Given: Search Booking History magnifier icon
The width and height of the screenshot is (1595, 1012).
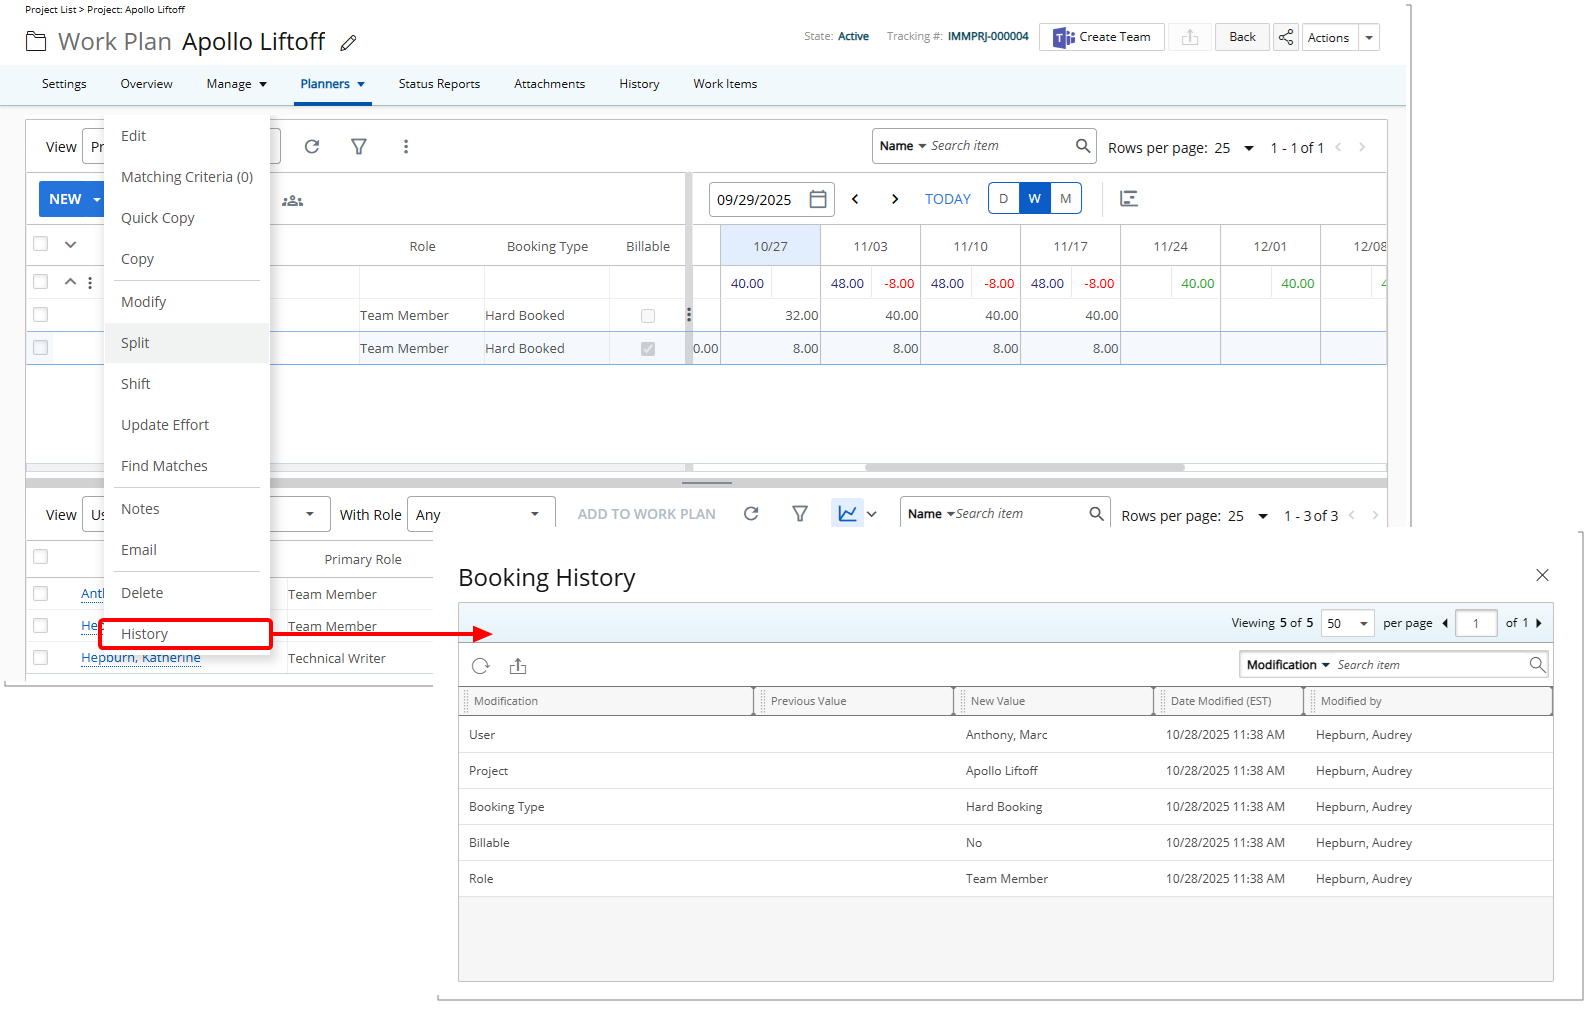Looking at the screenshot, I should [x=1537, y=665].
